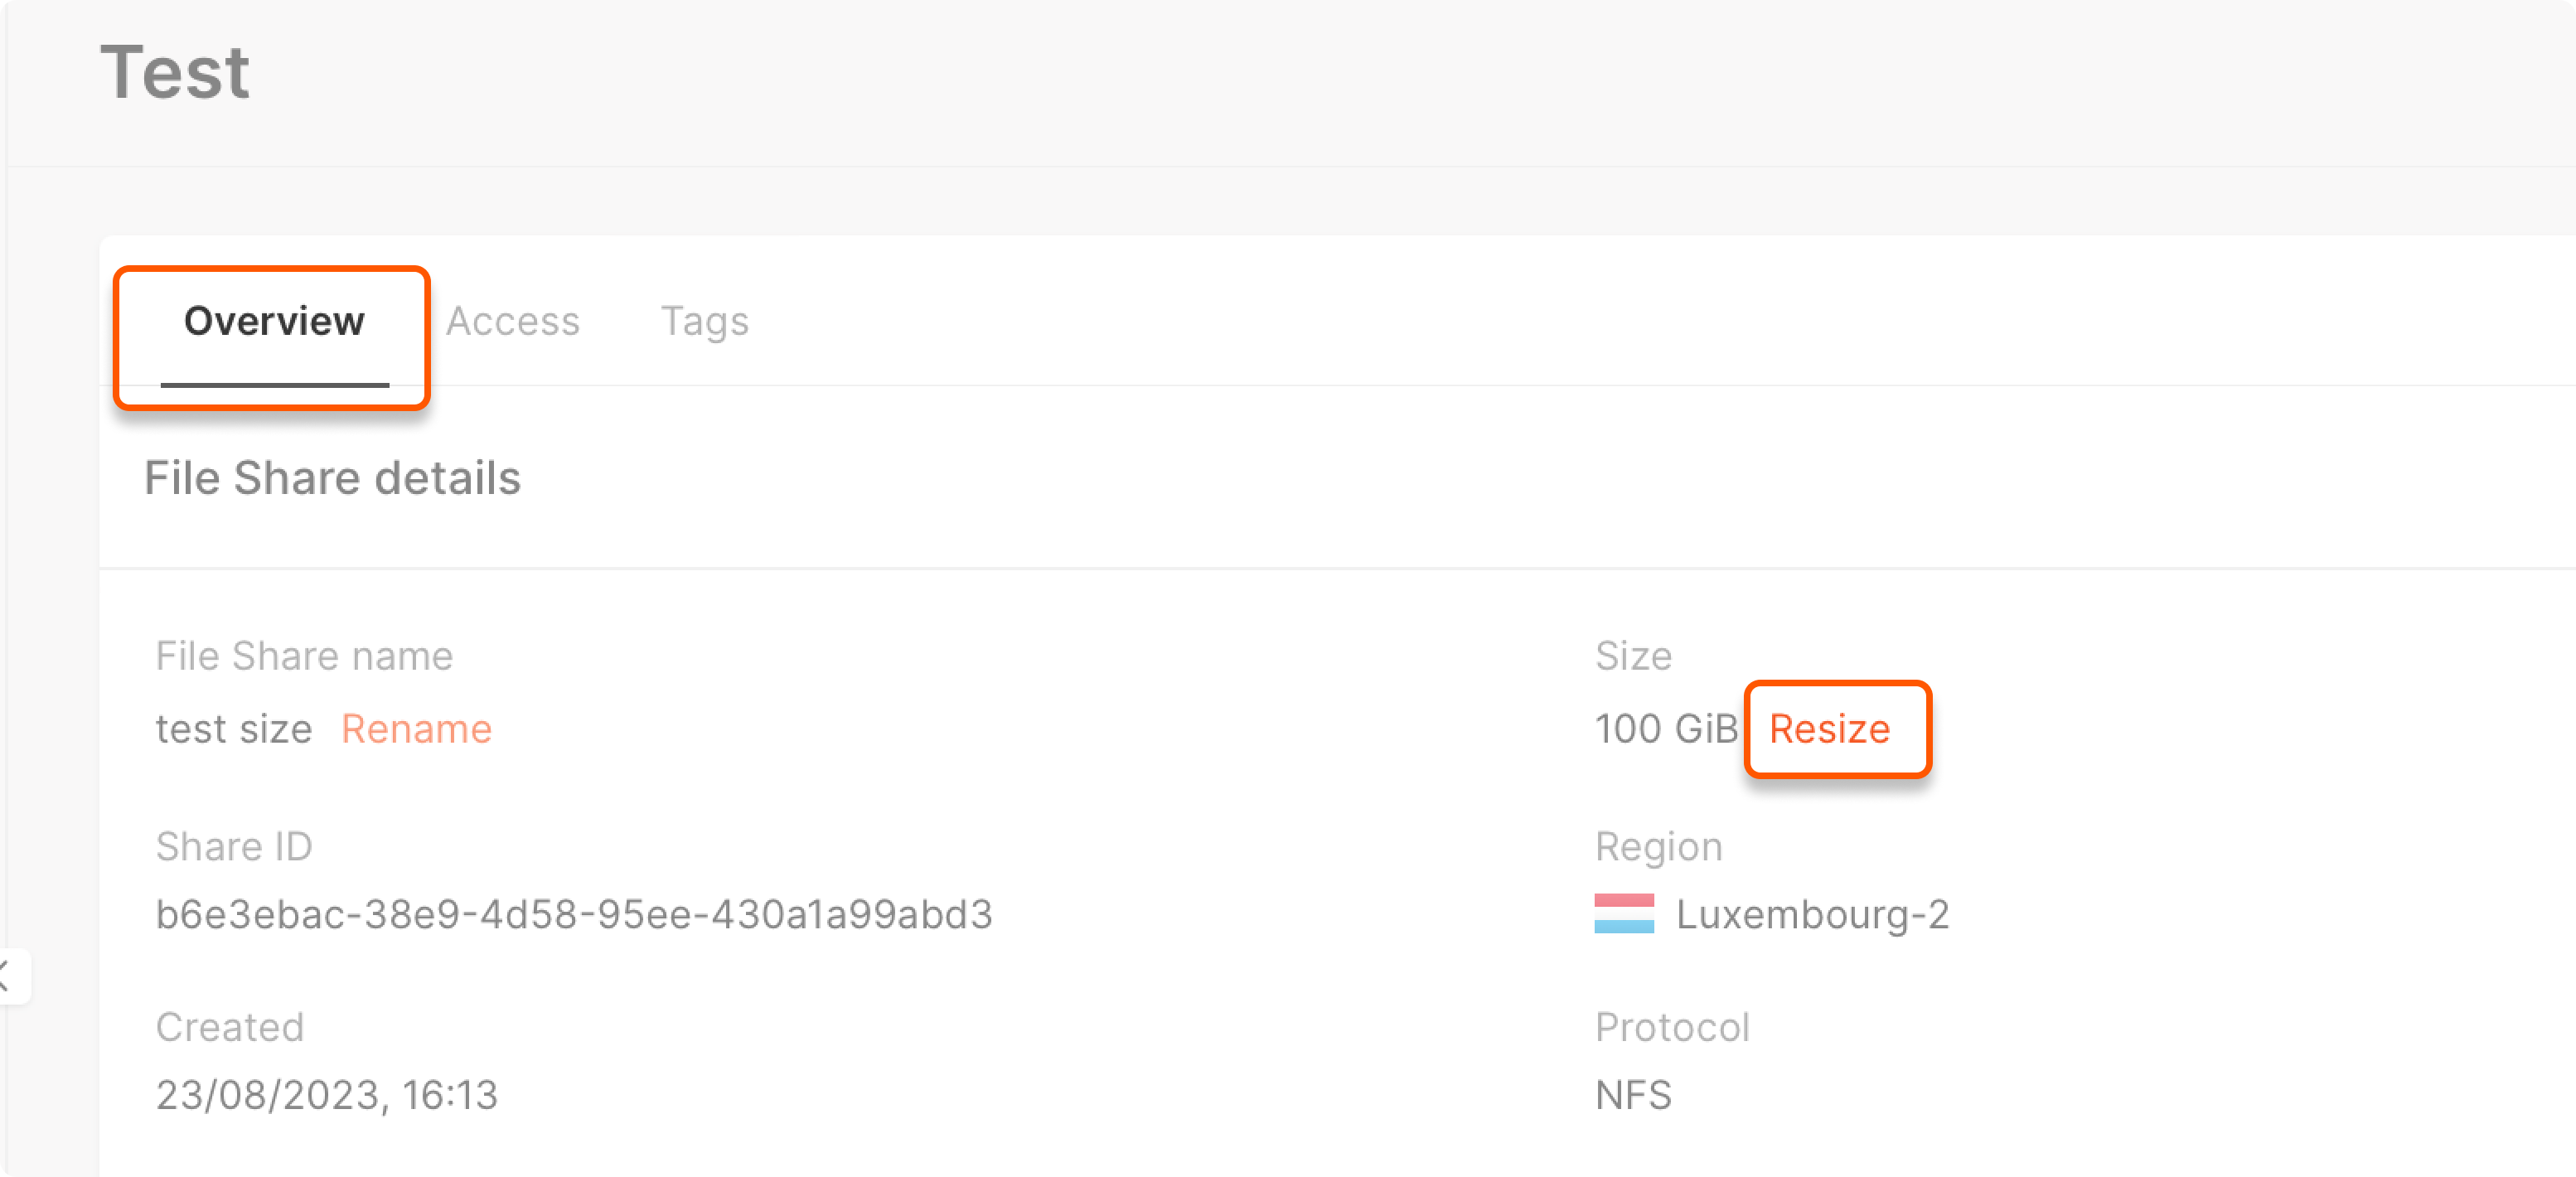Collapse the side panel using the edge chevron

click(x=8, y=977)
